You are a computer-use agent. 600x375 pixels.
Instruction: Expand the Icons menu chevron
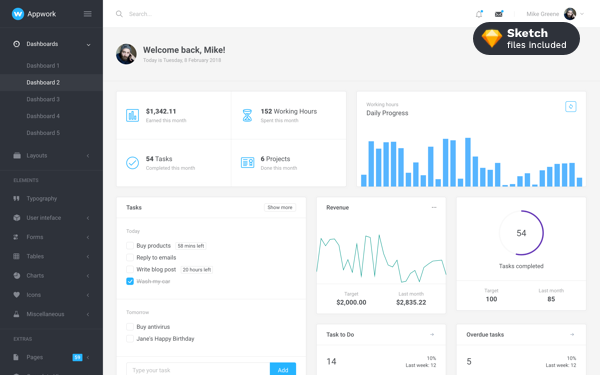coord(88,295)
